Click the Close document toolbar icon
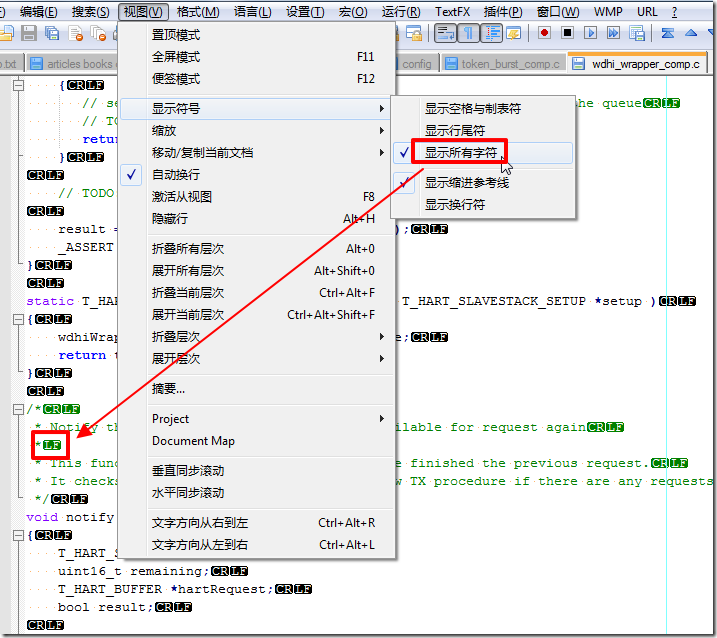The image size is (717, 638). coord(75,33)
